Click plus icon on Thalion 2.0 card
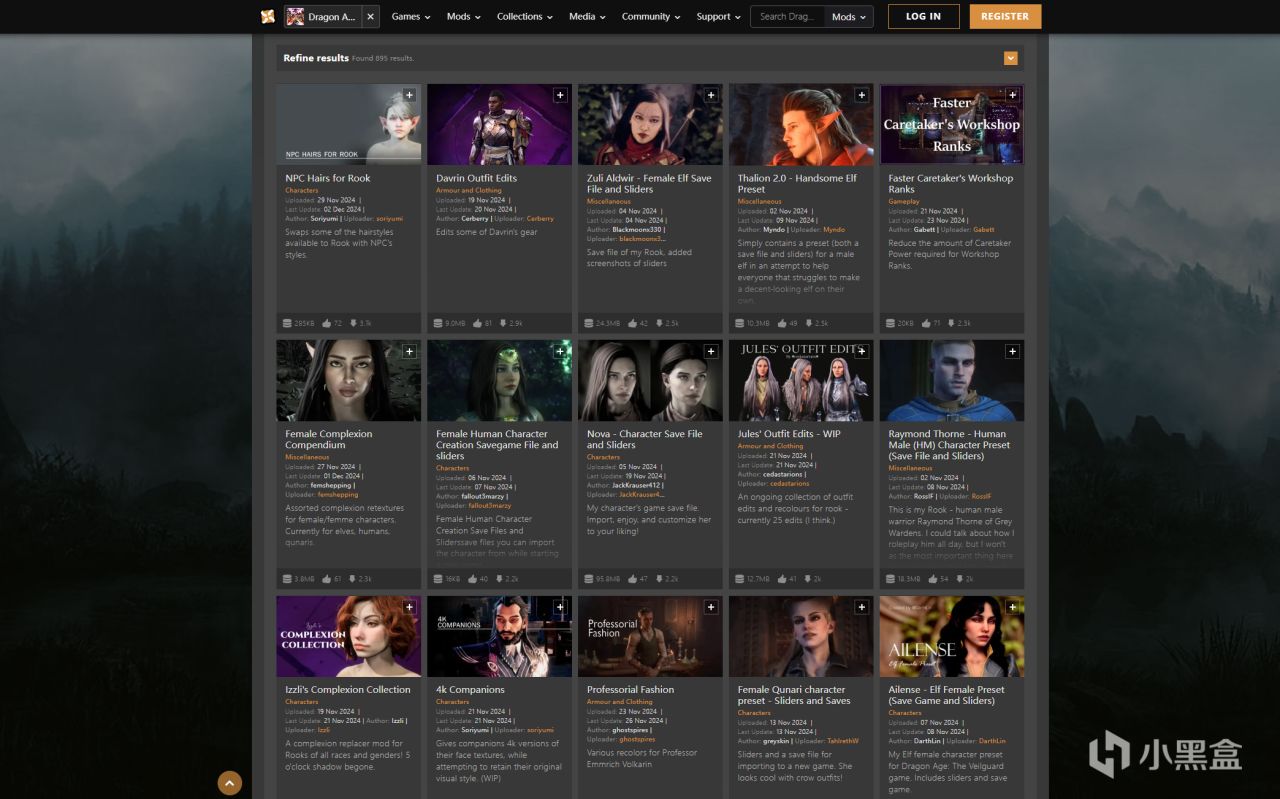The height and width of the screenshot is (799, 1280). click(x=862, y=96)
